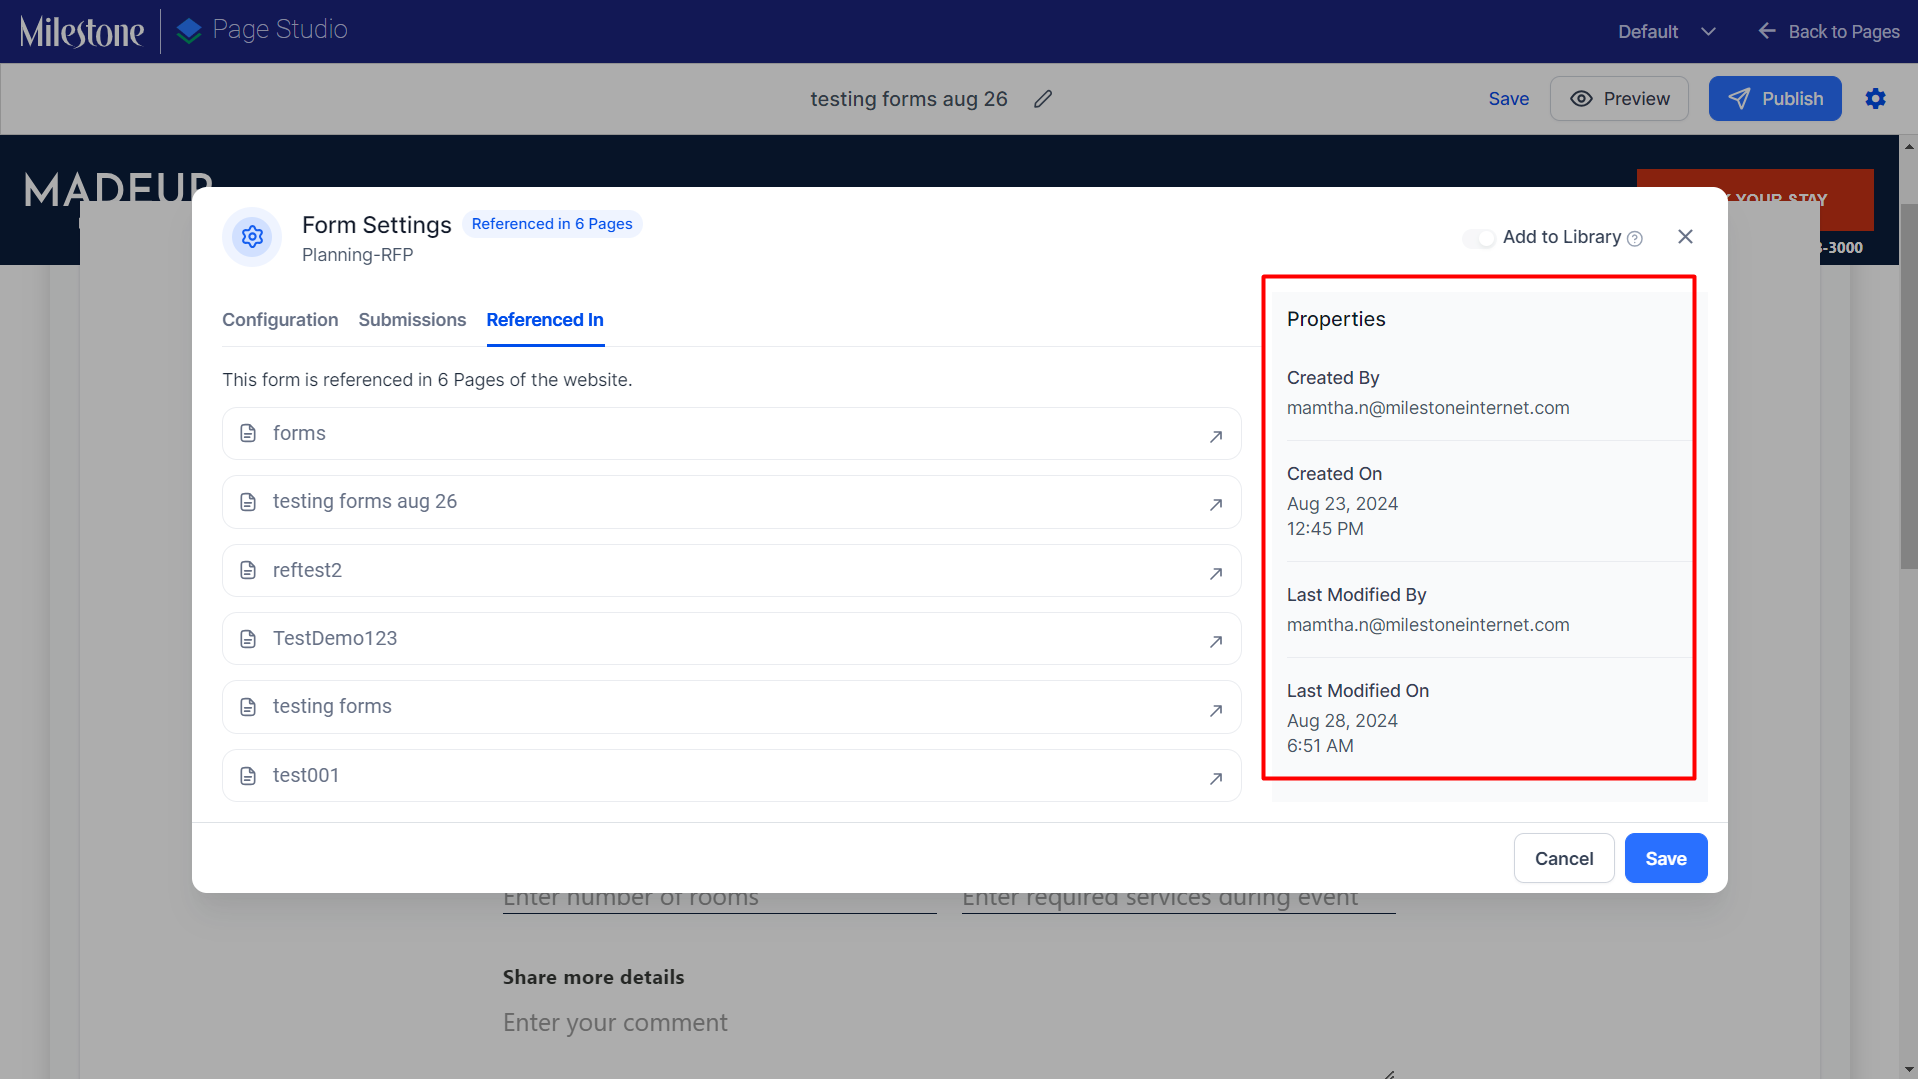Select the Referenced In tab
The image size is (1918, 1079).
tap(545, 320)
